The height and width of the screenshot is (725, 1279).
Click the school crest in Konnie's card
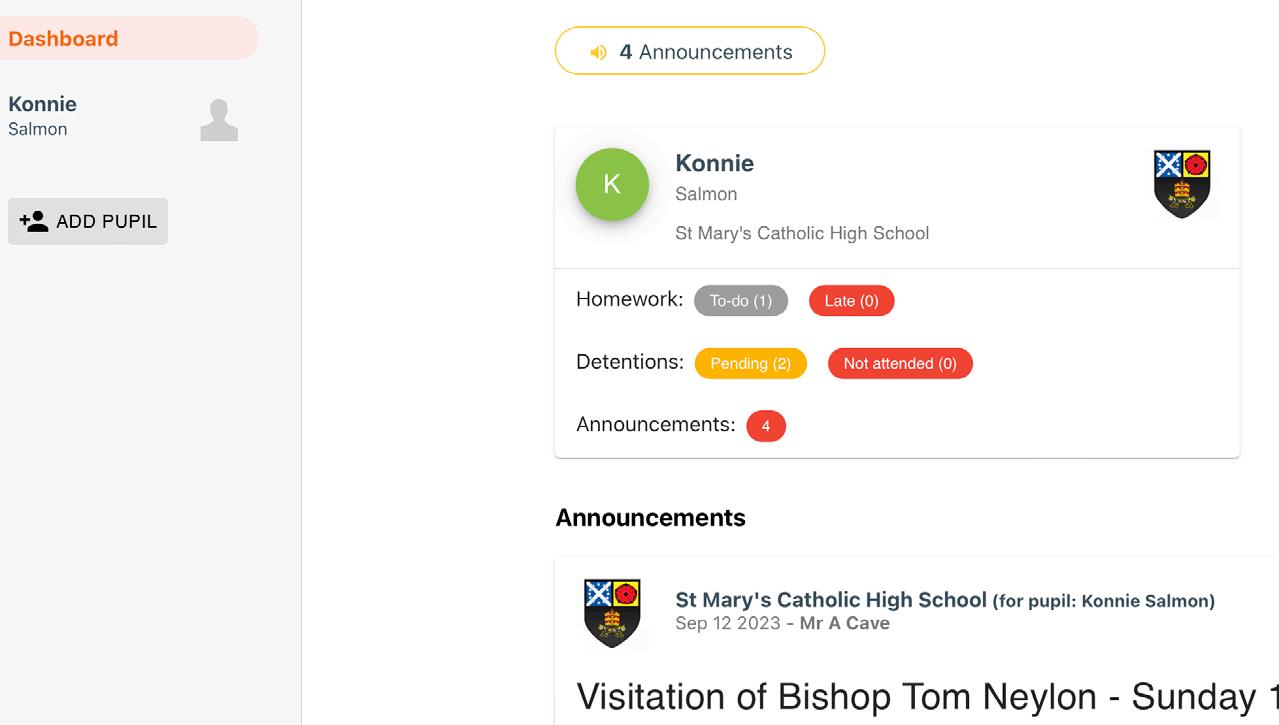click(1182, 184)
